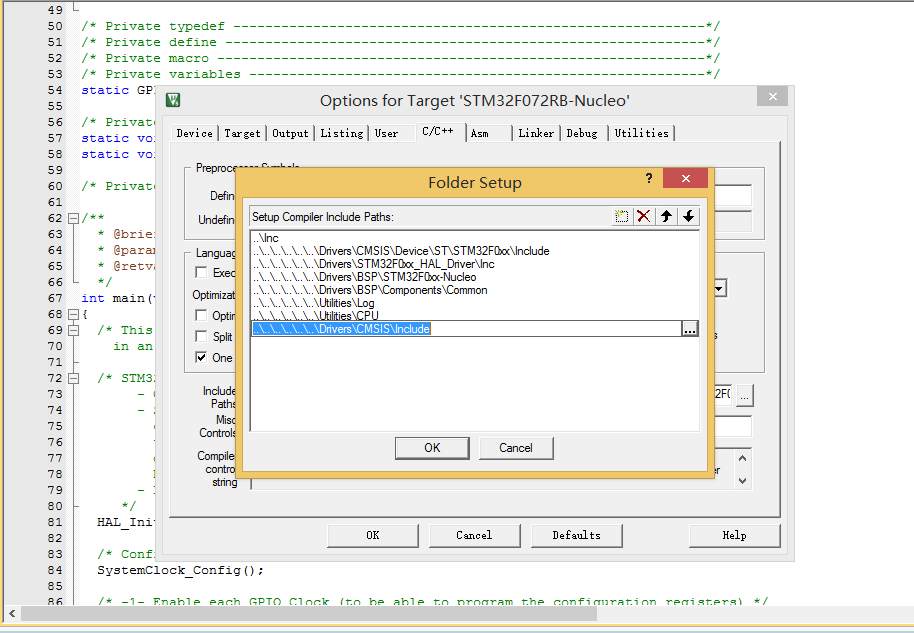The width and height of the screenshot is (914, 633).
Task: Collapse the main function fold at line 68
Action: tap(73, 314)
